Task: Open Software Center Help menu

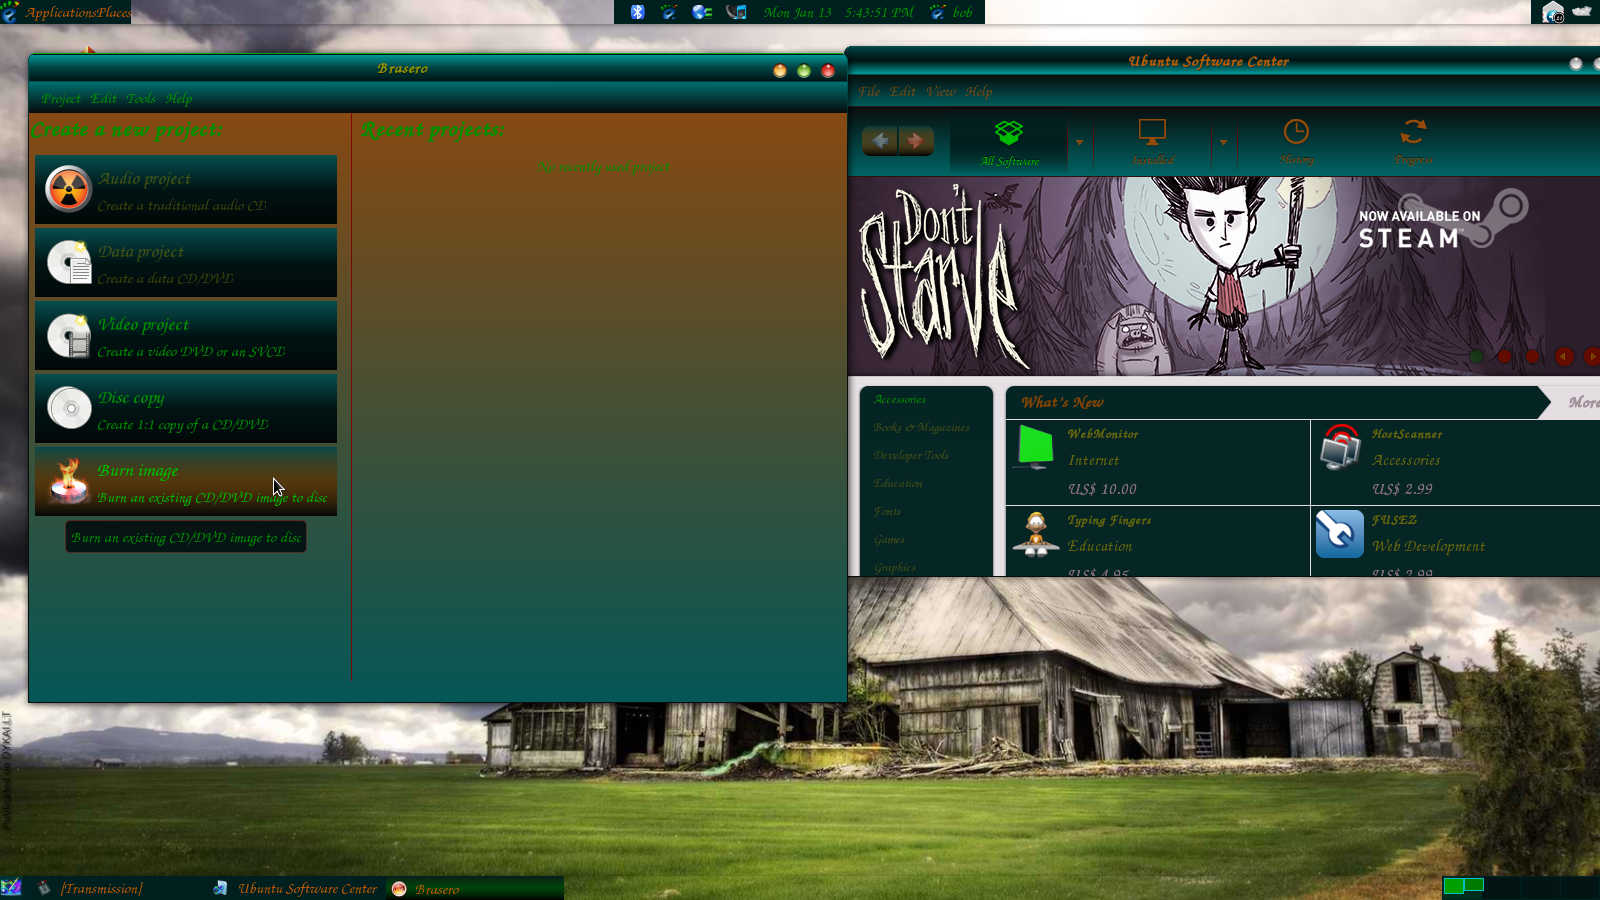Action: [x=979, y=91]
